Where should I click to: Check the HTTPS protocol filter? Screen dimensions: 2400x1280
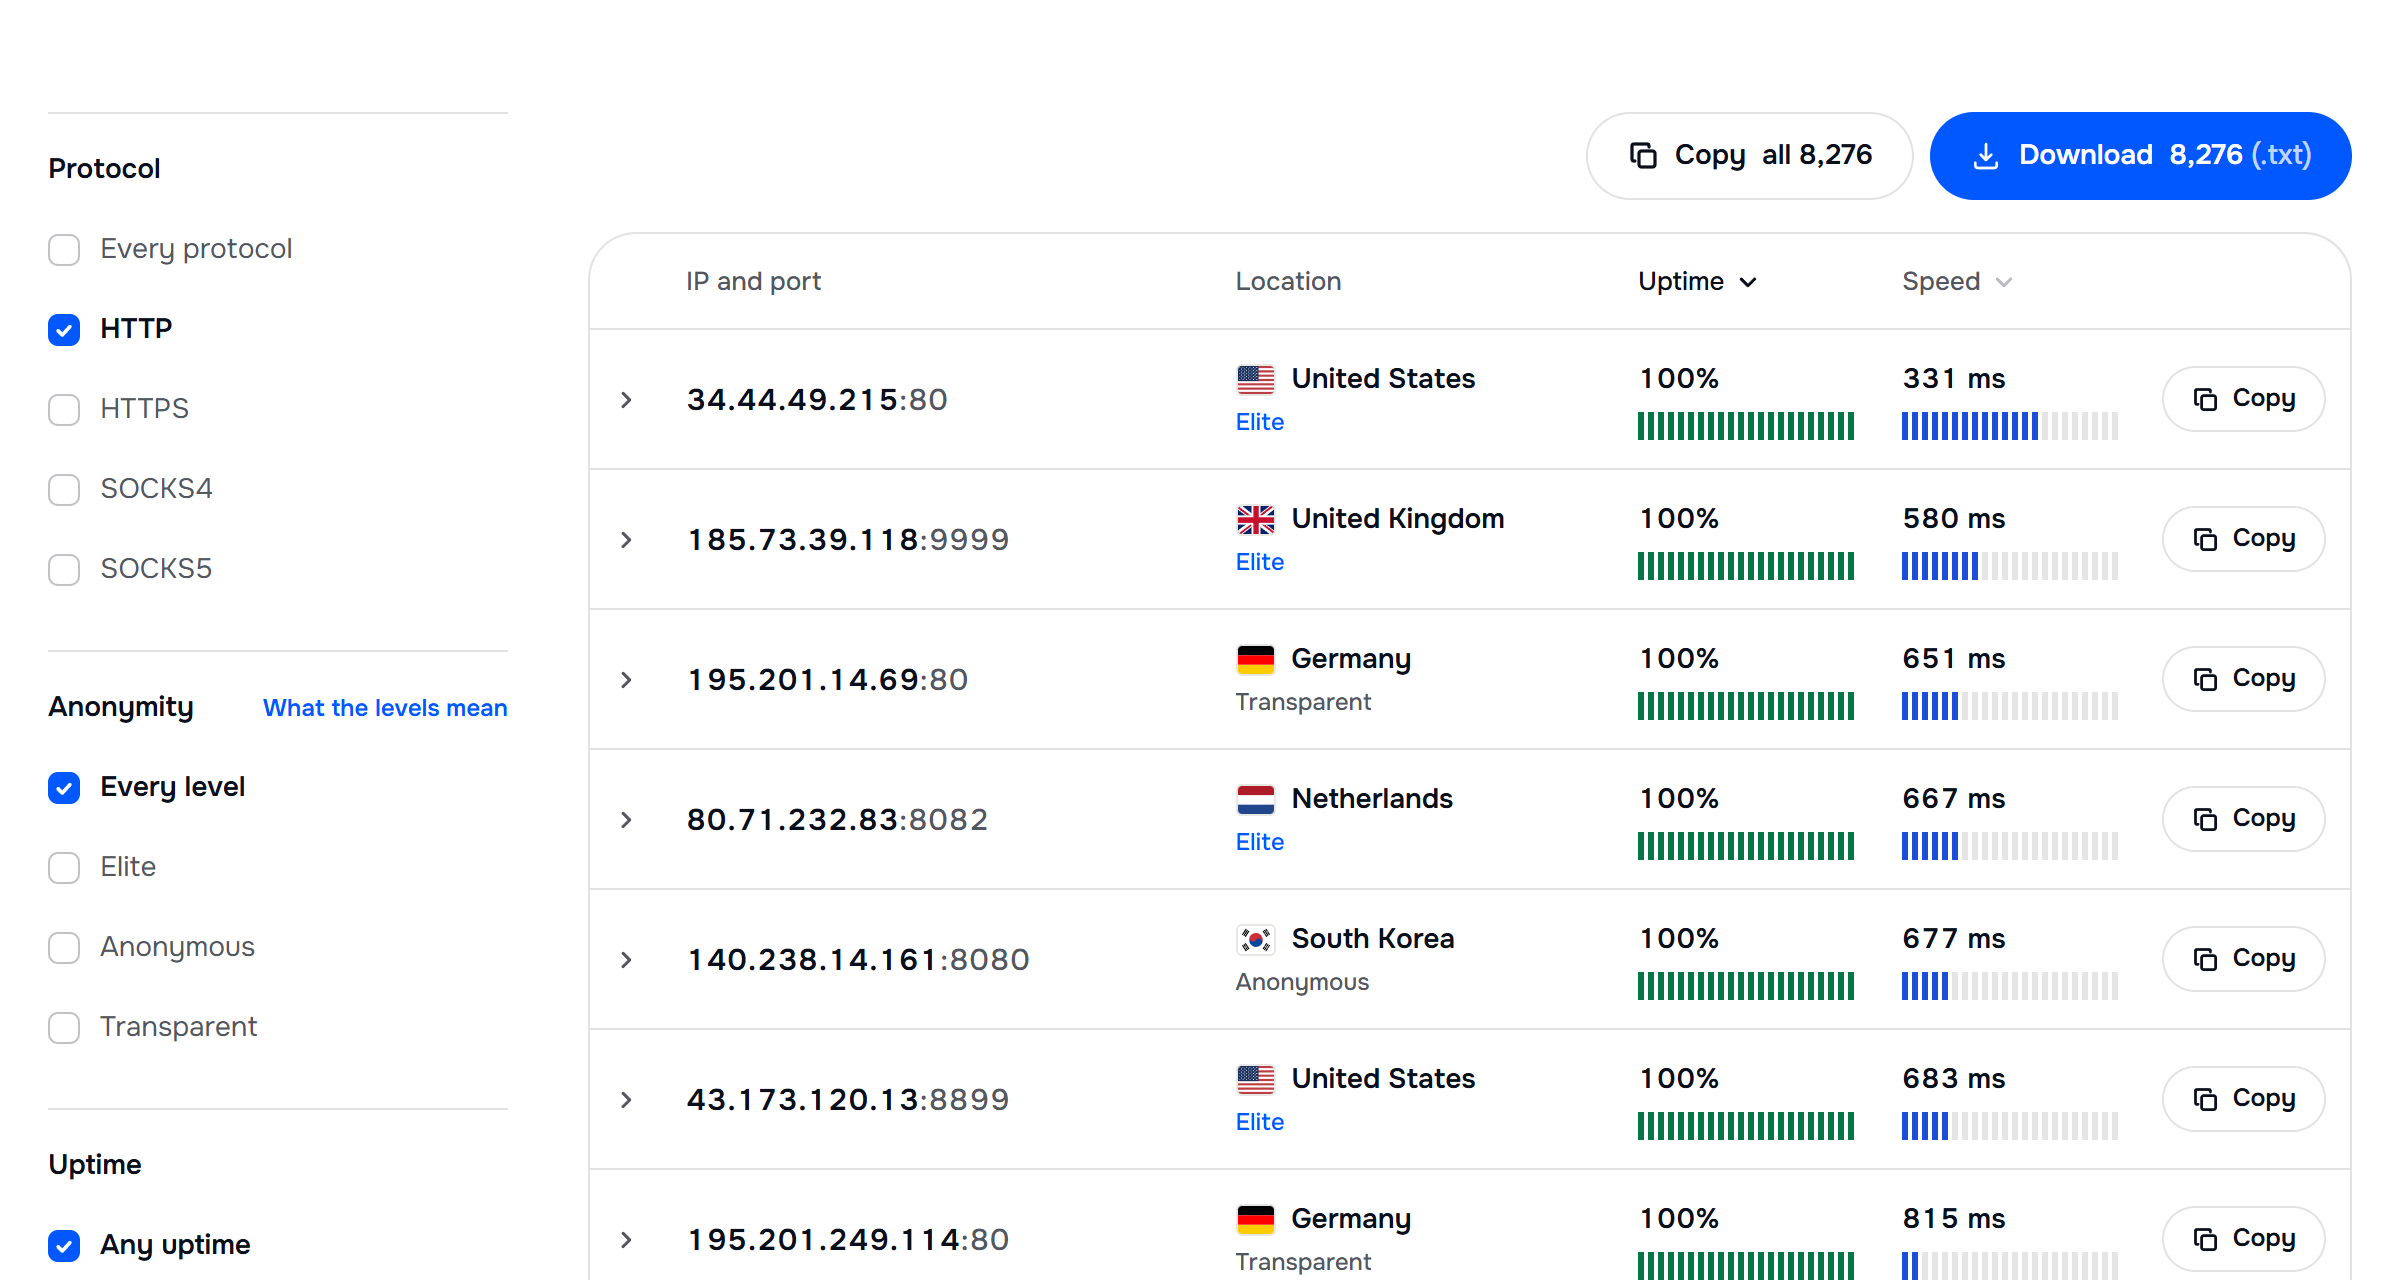[x=64, y=409]
